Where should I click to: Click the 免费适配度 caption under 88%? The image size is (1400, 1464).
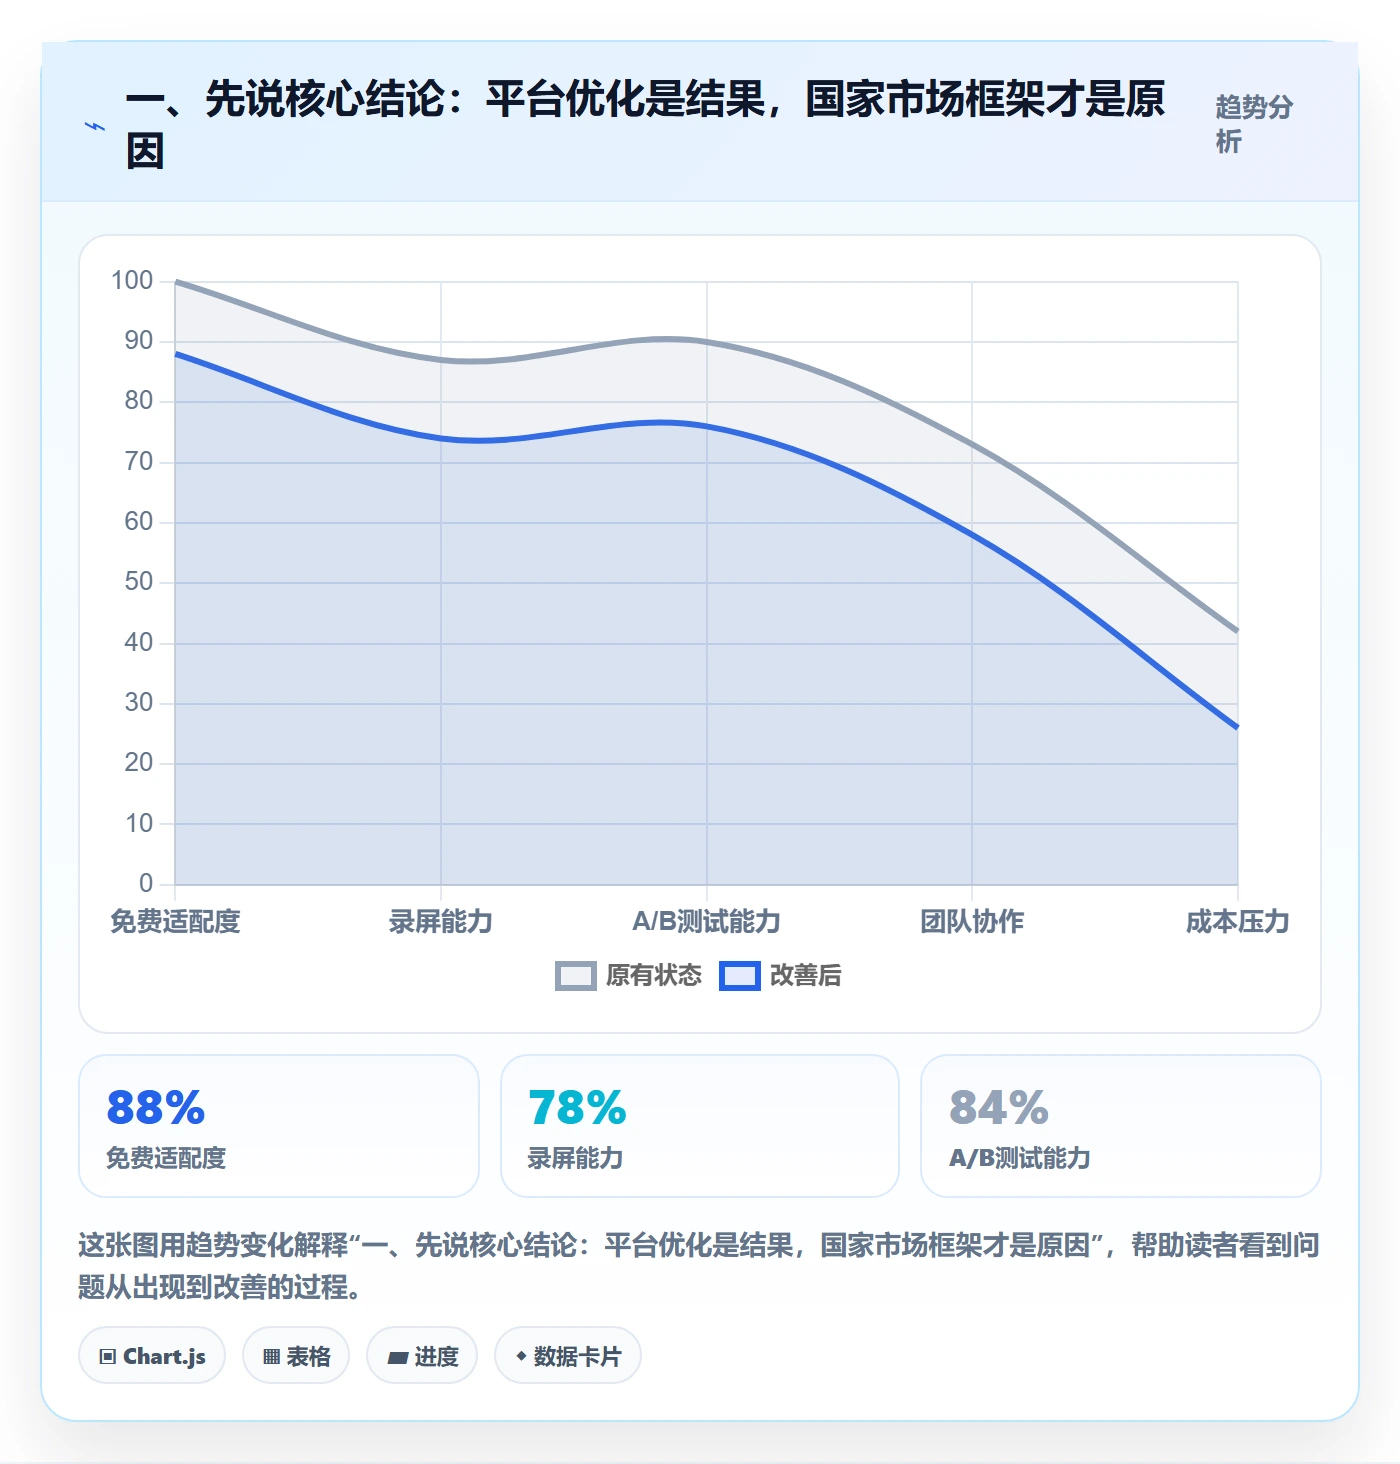[x=166, y=1158]
